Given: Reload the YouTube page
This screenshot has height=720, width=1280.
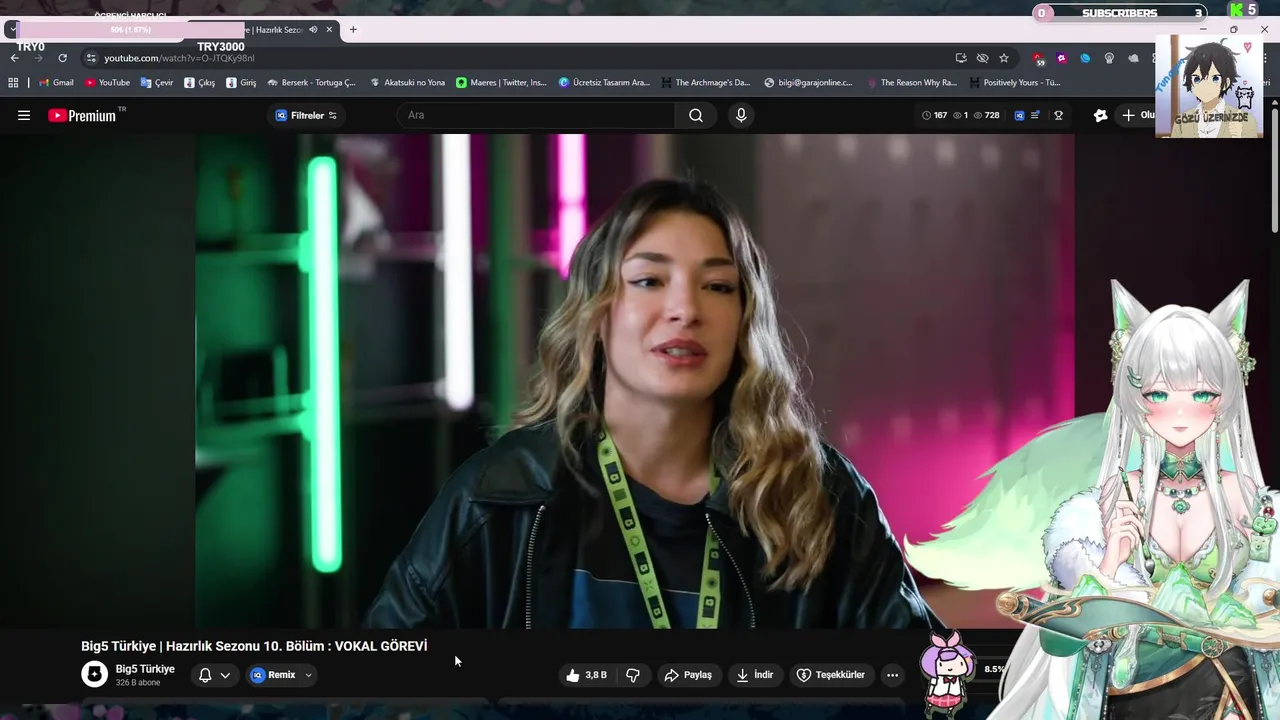Looking at the screenshot, I should click(x=62, y=58).
